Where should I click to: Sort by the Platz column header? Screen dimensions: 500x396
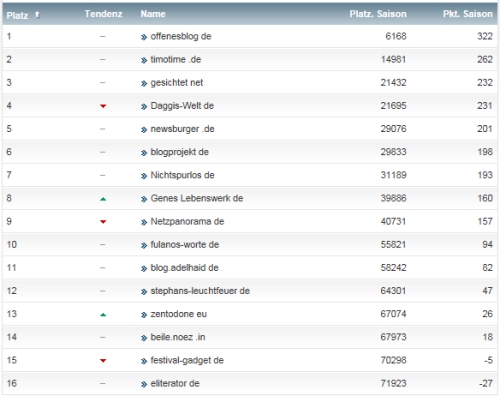(17, 15)
